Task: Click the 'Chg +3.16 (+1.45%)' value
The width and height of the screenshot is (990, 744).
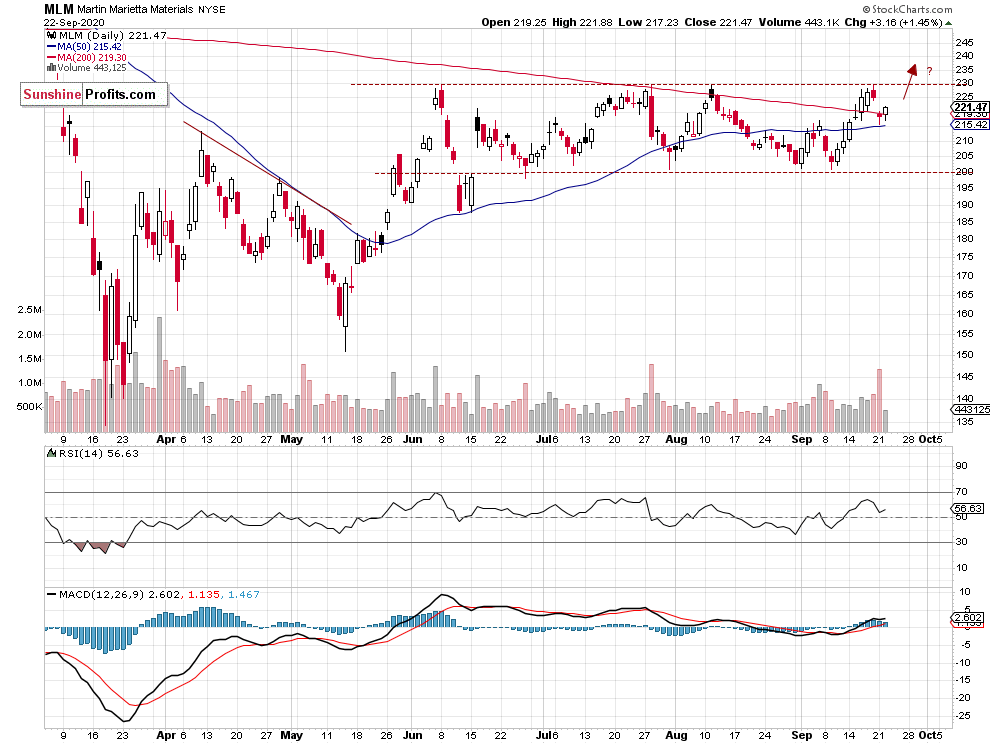Action: [893, 22]
